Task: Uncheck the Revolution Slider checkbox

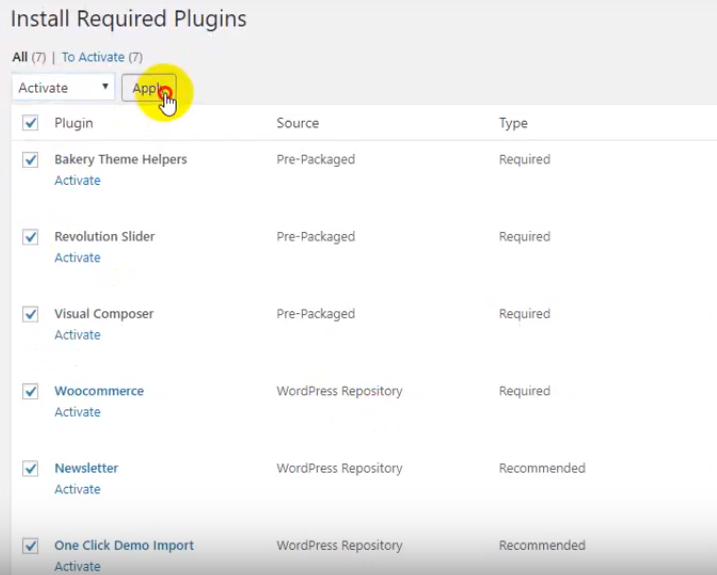Action: (x=30, y=237)
